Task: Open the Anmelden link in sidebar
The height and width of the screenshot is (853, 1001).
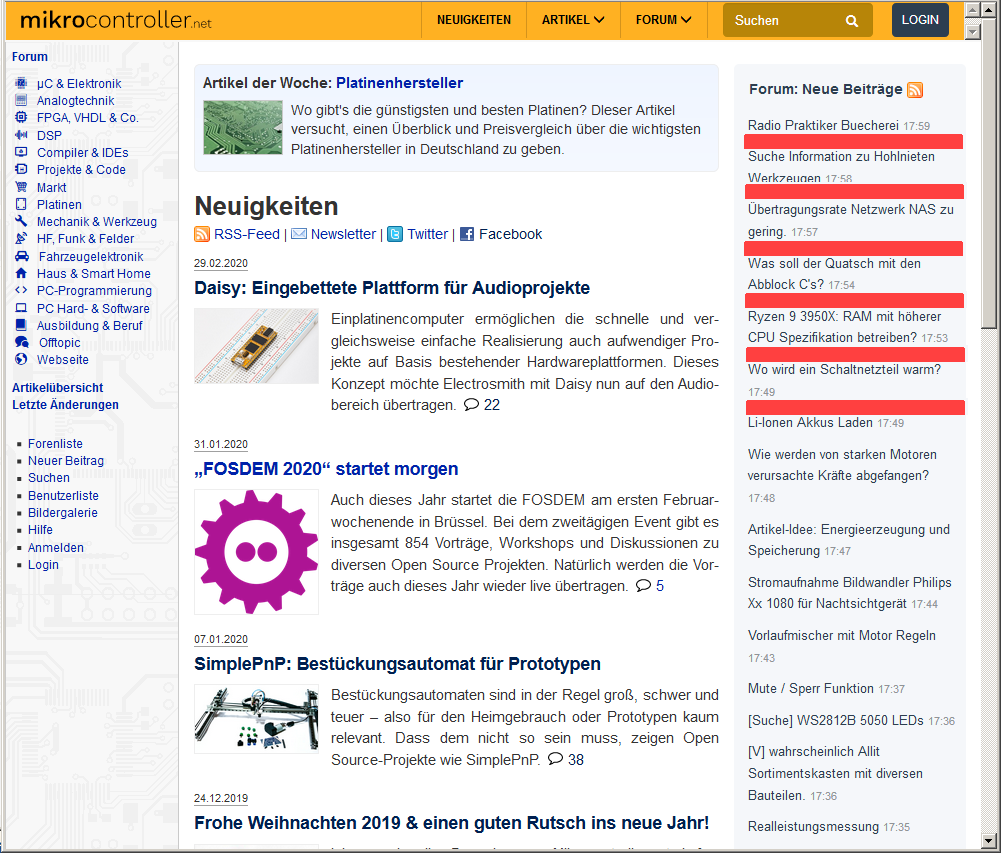Action: click(56, 548)
